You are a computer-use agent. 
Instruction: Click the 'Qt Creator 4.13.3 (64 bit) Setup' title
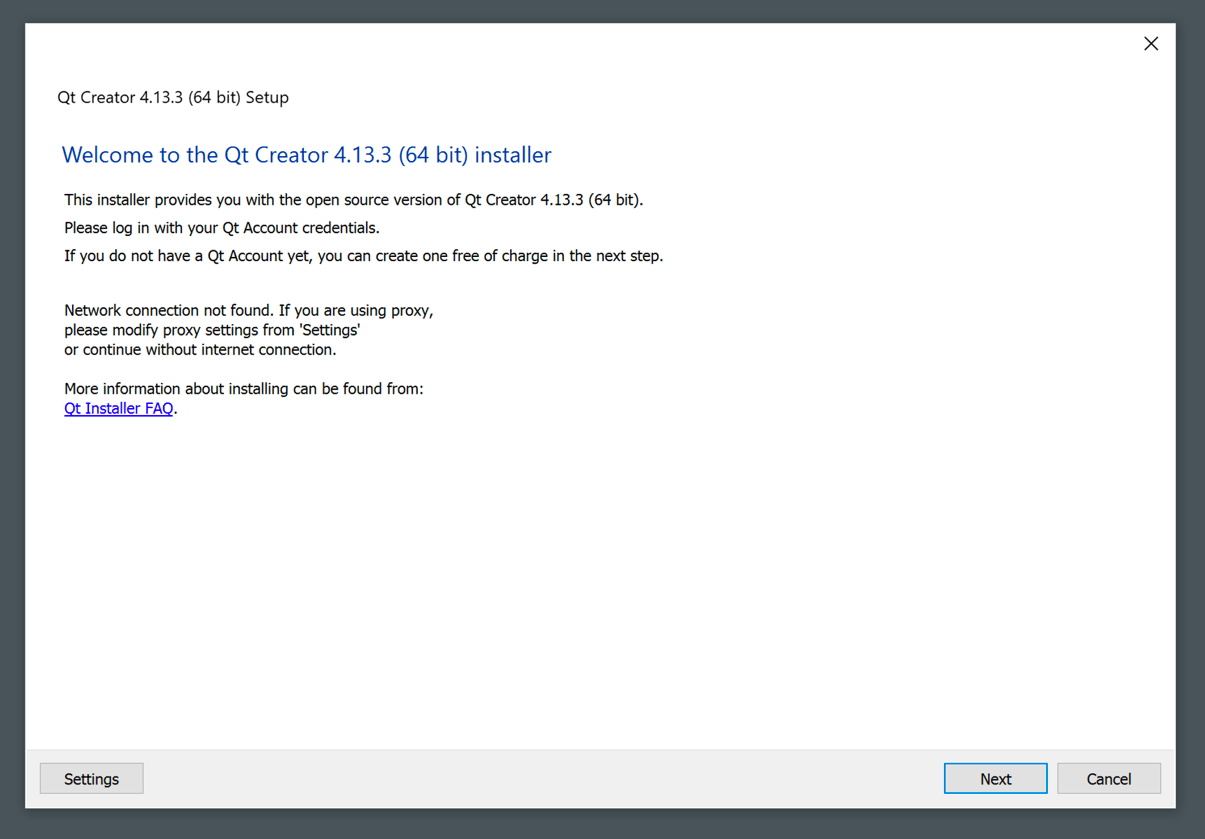pos(173,97)
